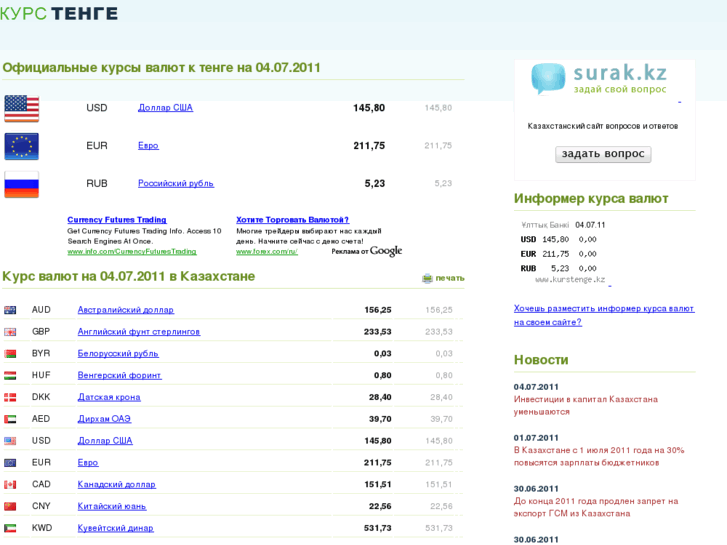The height and width of the screenshot is (545, 727).
Task: Click the www.kurstenge.kz informer text
Action: pos(570,280)
